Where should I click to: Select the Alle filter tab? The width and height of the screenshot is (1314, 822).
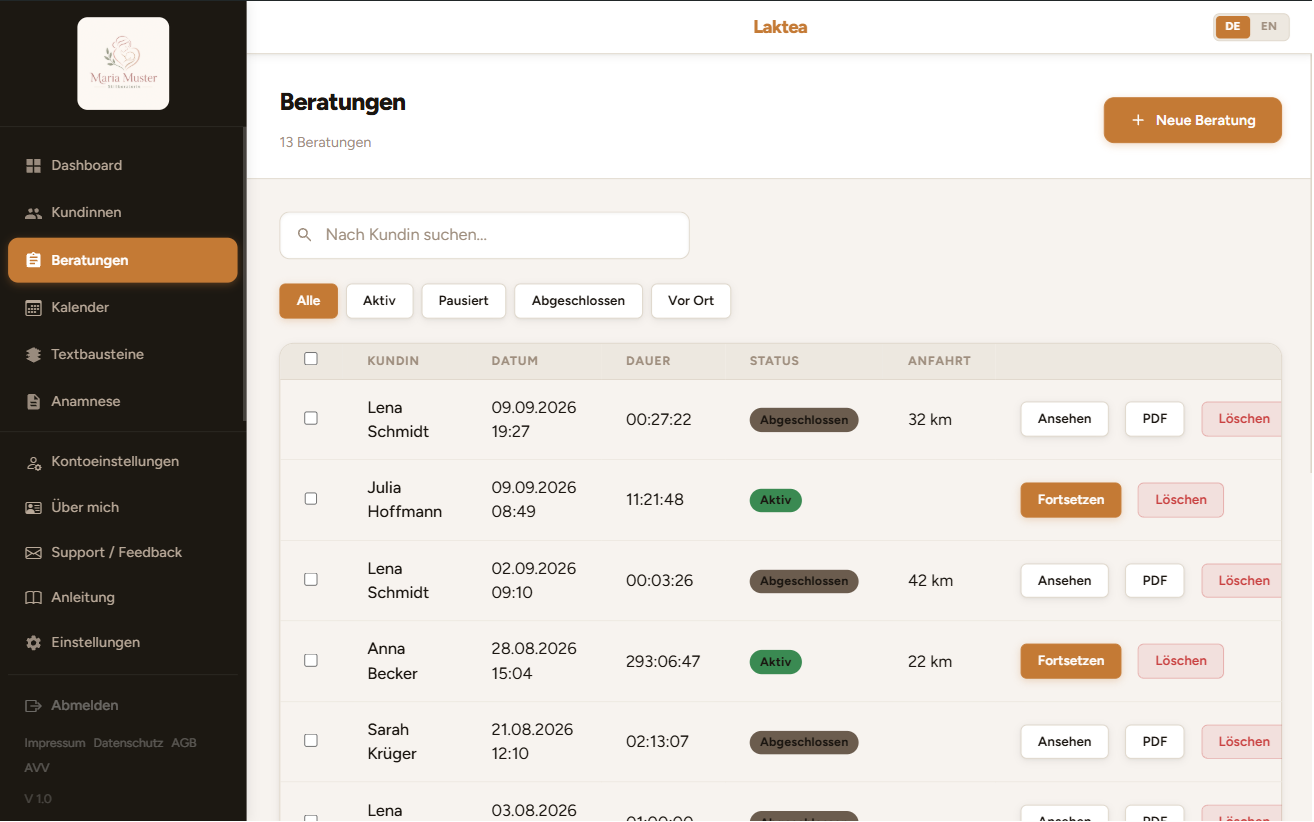308,301
